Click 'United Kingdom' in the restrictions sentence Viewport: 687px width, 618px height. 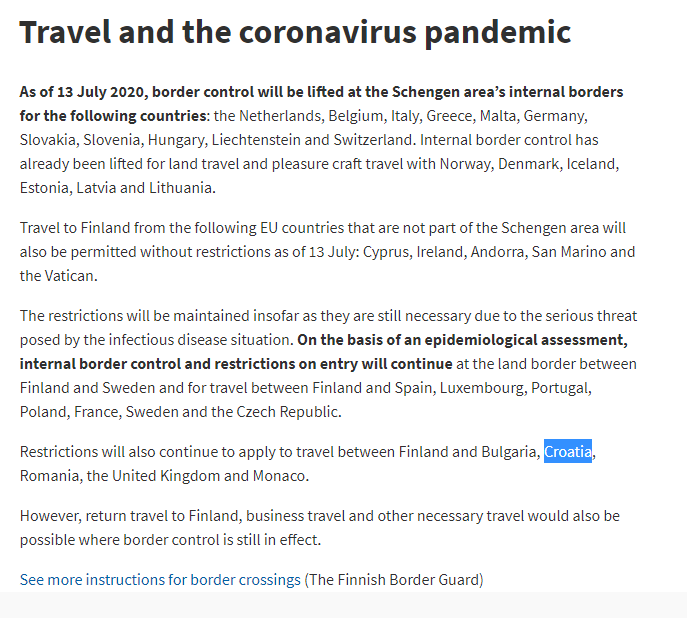(166, 476)
